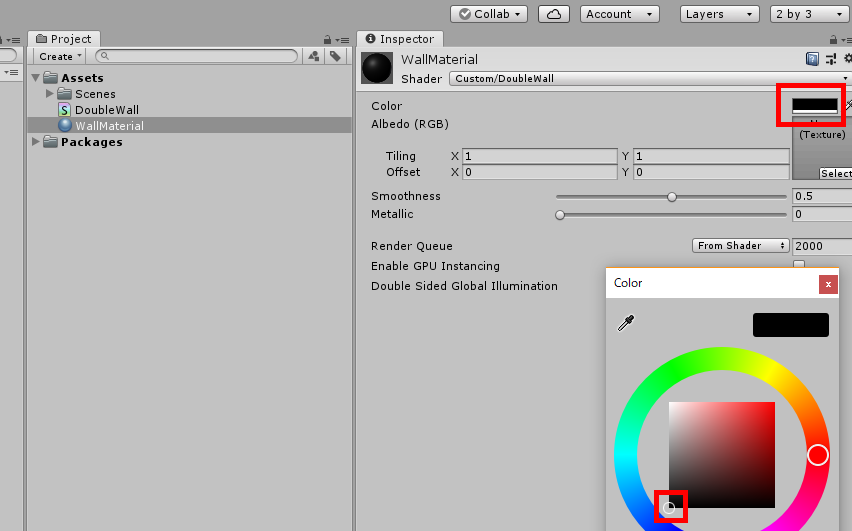Click the Smoothness value field
The height and width of the screenshot is (531, 852).
(822, 196)
